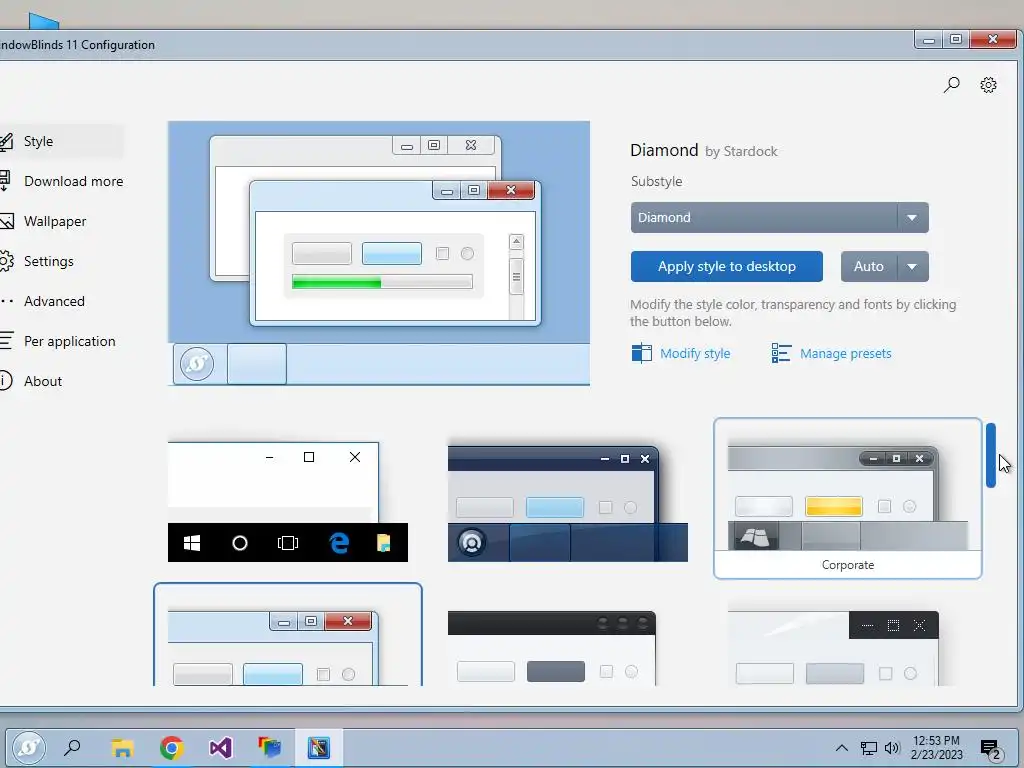1024x768 pixels.
Task: Show hidden system tray icons
Action: (x=841, y=748)
